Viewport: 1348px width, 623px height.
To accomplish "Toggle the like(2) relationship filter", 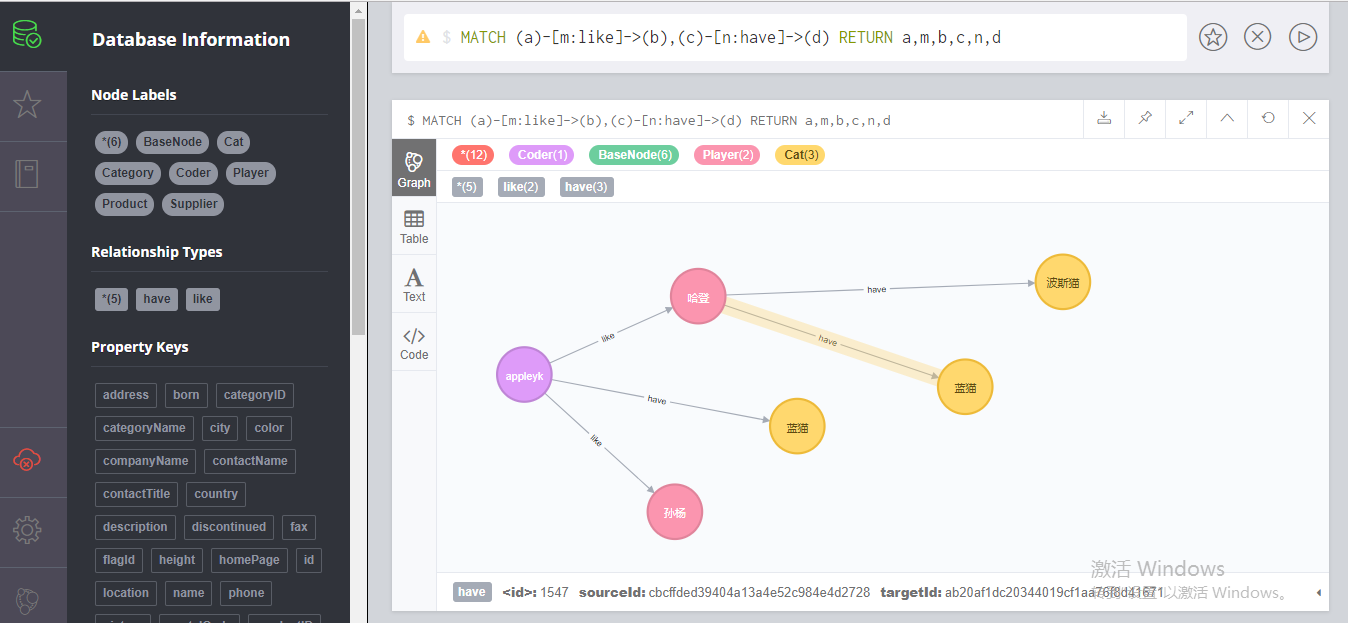I will pos(521,186).
